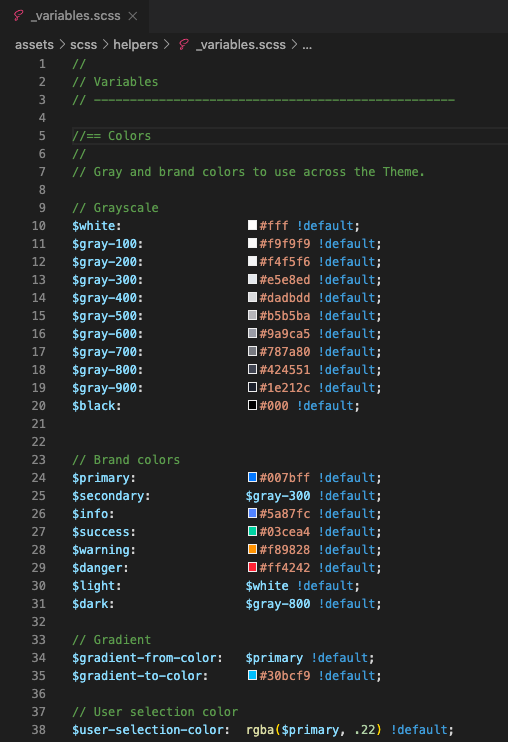Viewport: 508px width, 742px height.
Task: Click the $gray-300 value of $secondary
Action: tap(278, 495)
